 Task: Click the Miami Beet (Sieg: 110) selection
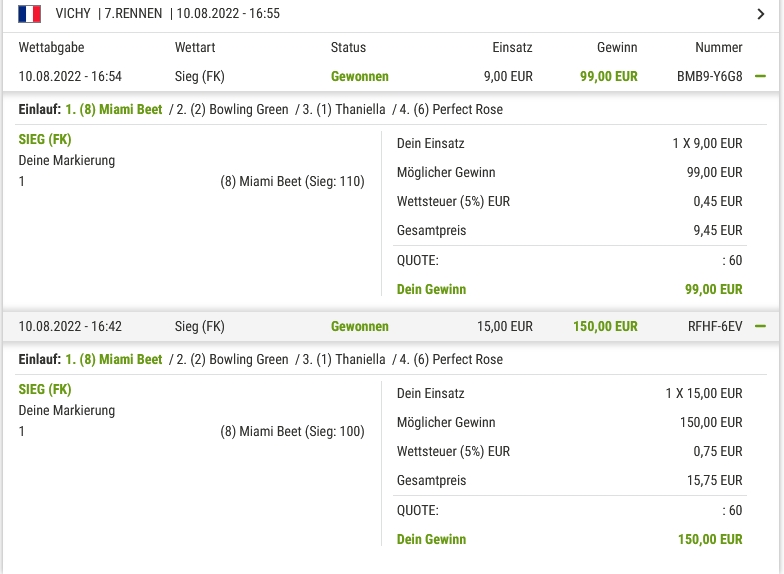click(x=292, y=182)
